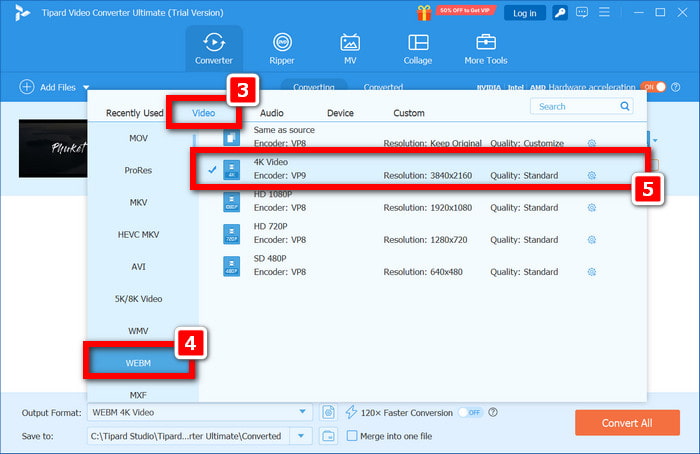
Task: Switch to the Custom tab
Action: (408, 113)
